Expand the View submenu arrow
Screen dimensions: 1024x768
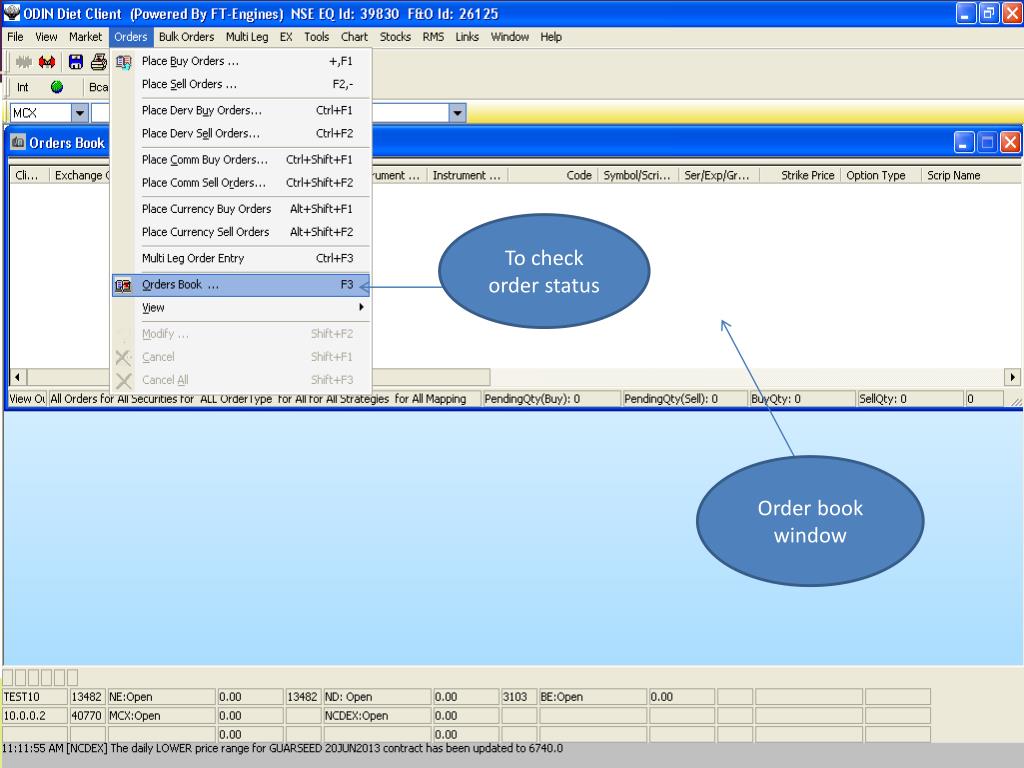click(361, 307)
